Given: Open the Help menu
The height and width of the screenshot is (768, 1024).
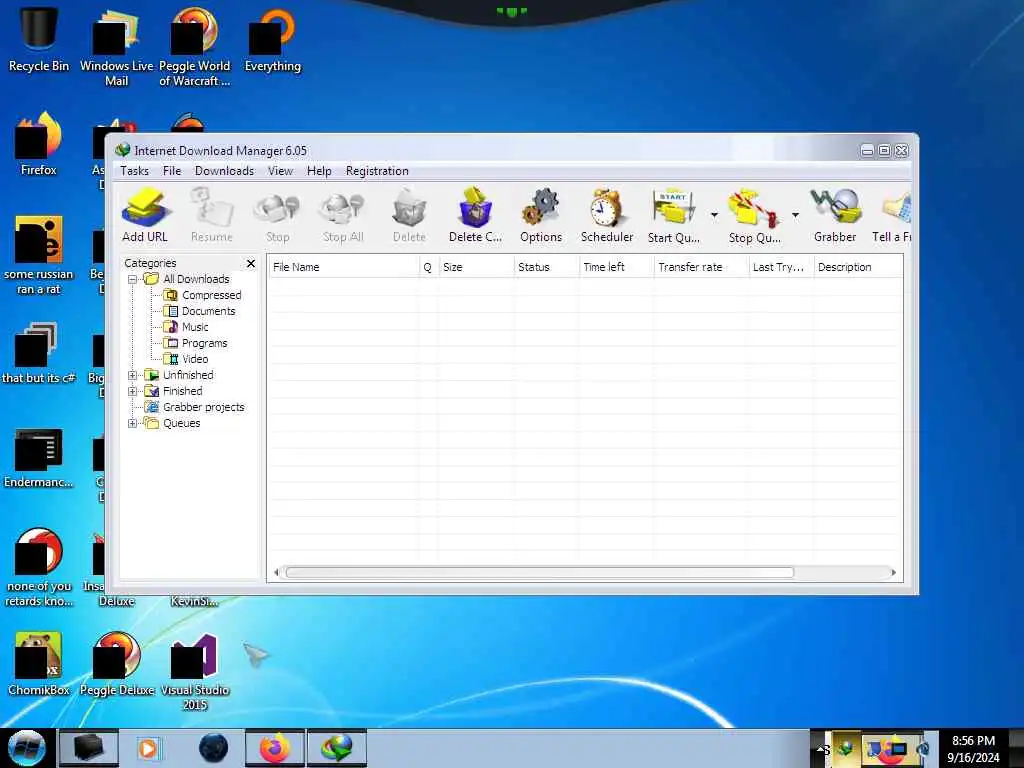Looking at the screenshot, I should click(x=319, y=171).
